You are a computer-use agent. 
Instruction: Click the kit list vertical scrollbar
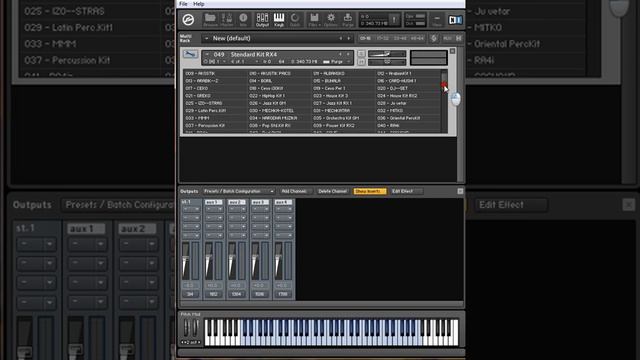tap(444, 101)
